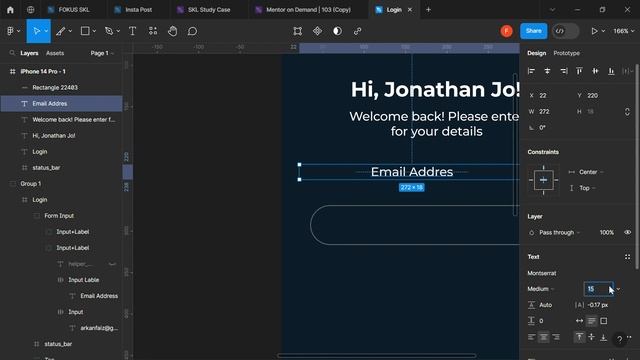Toggle constrain proportions icon

[x=627, y=111]
